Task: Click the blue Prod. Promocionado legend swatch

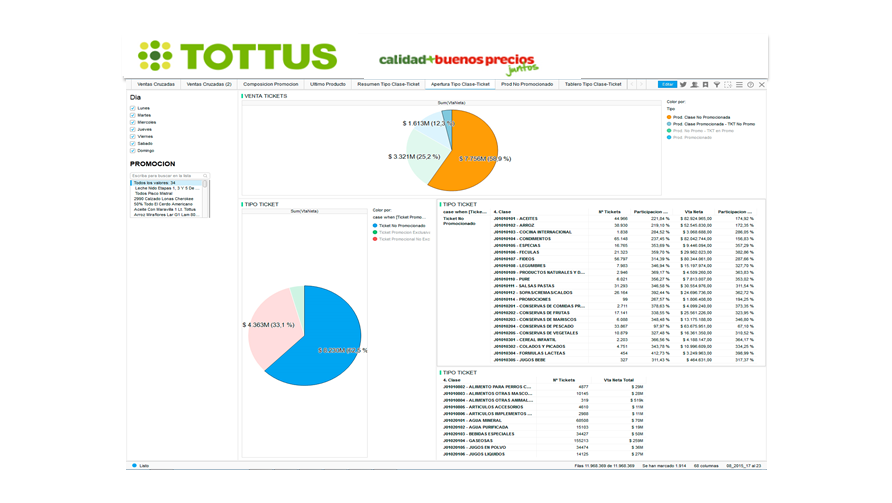Action: coord(669,138)
